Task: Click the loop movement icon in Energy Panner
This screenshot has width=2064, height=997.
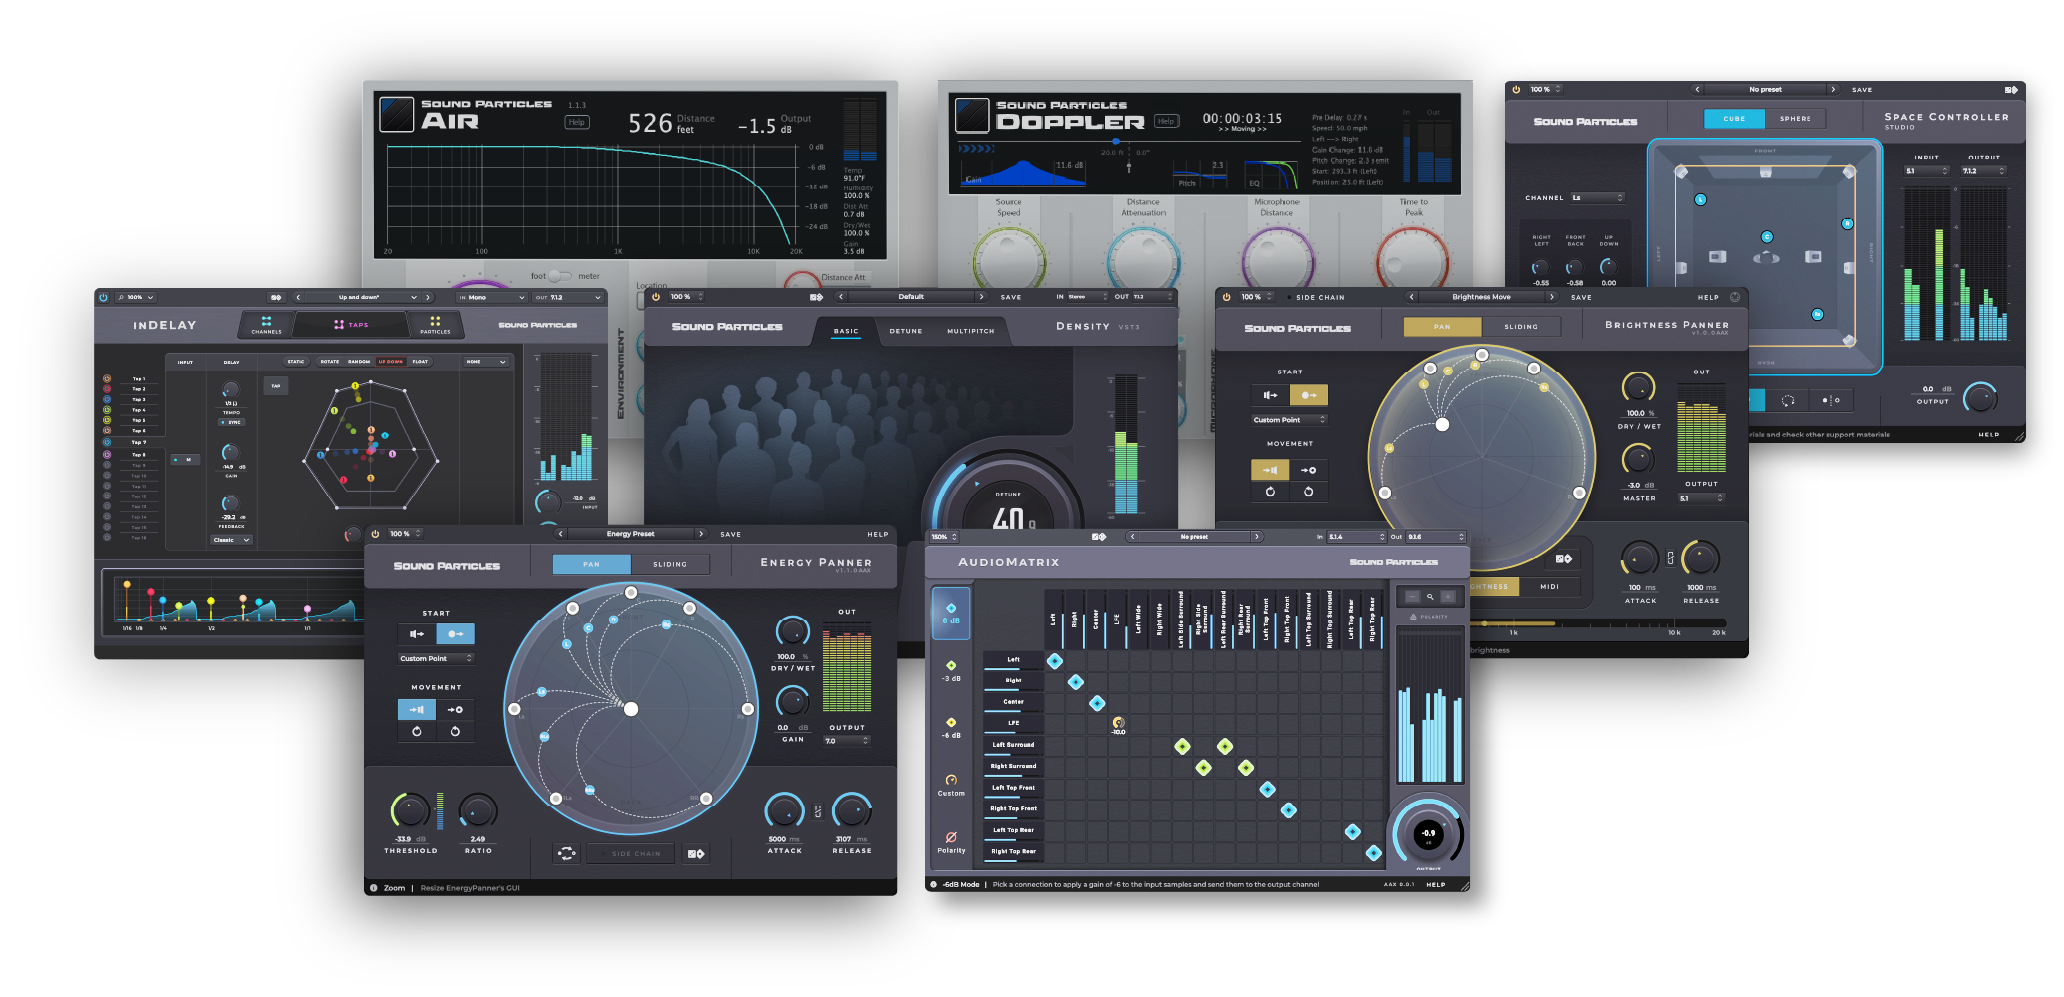Action: [x=417, y=731]
